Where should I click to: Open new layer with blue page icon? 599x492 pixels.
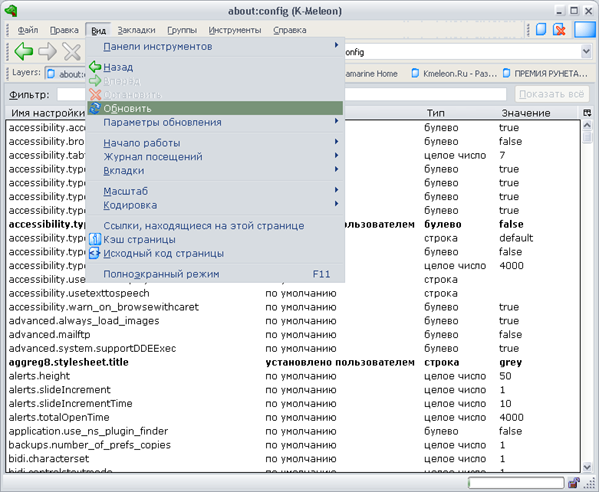pyautogui.click(x=541, y=29)
